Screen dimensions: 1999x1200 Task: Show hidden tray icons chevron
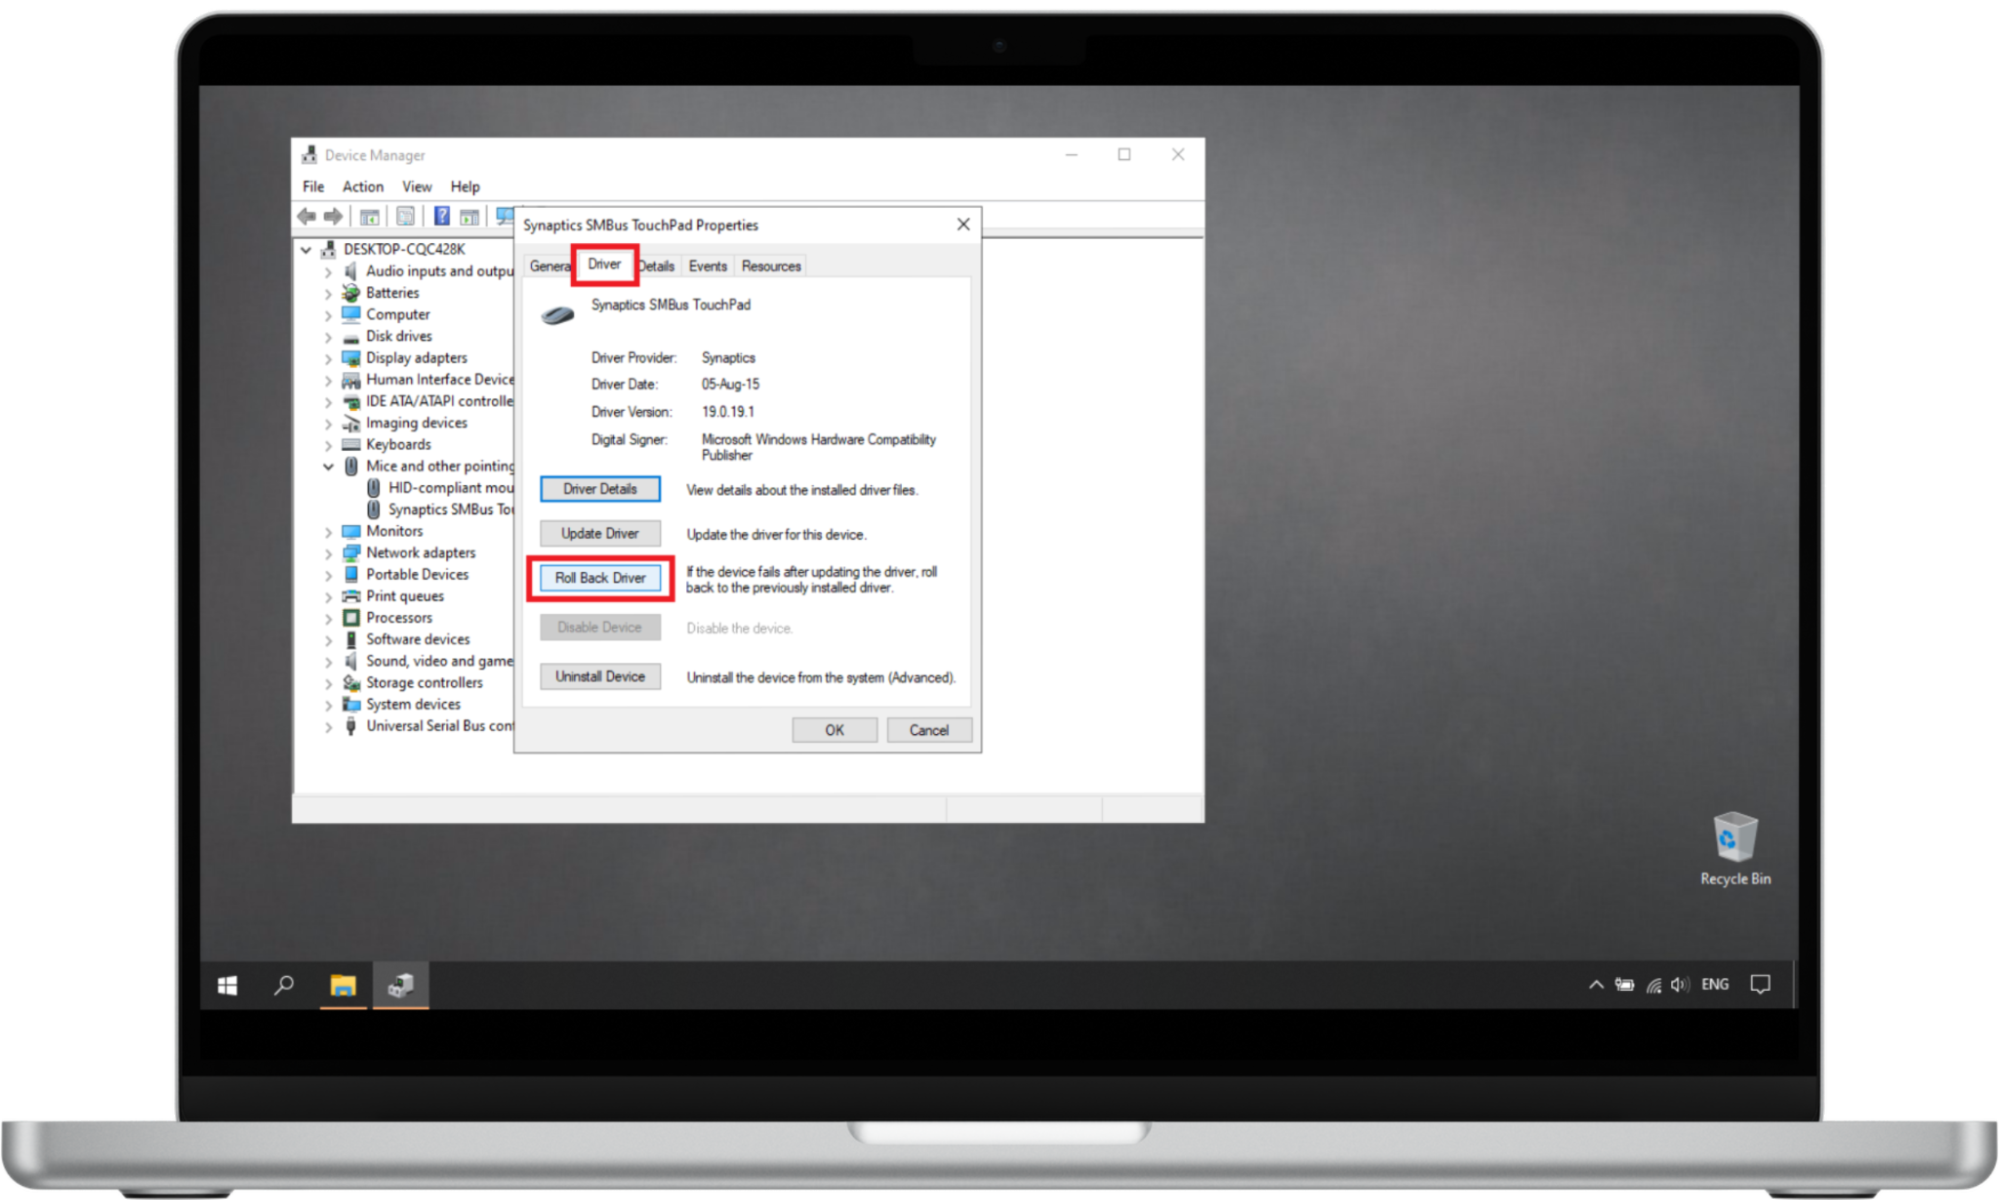coord(1596,985)
